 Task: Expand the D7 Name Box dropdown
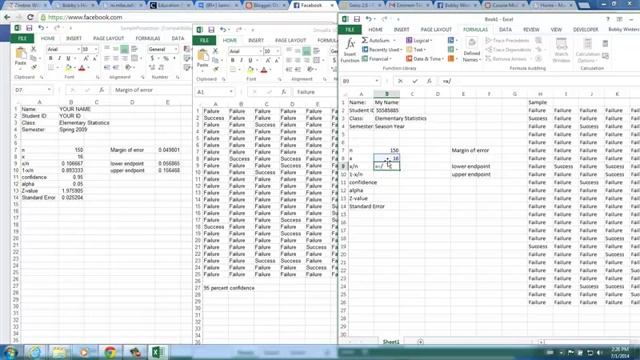tap(49, 90)
